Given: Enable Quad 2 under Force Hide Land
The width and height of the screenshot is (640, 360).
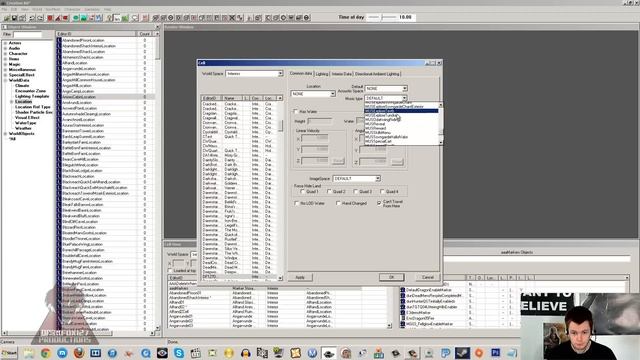Looking at the screenshot, I should click(329, 191).
